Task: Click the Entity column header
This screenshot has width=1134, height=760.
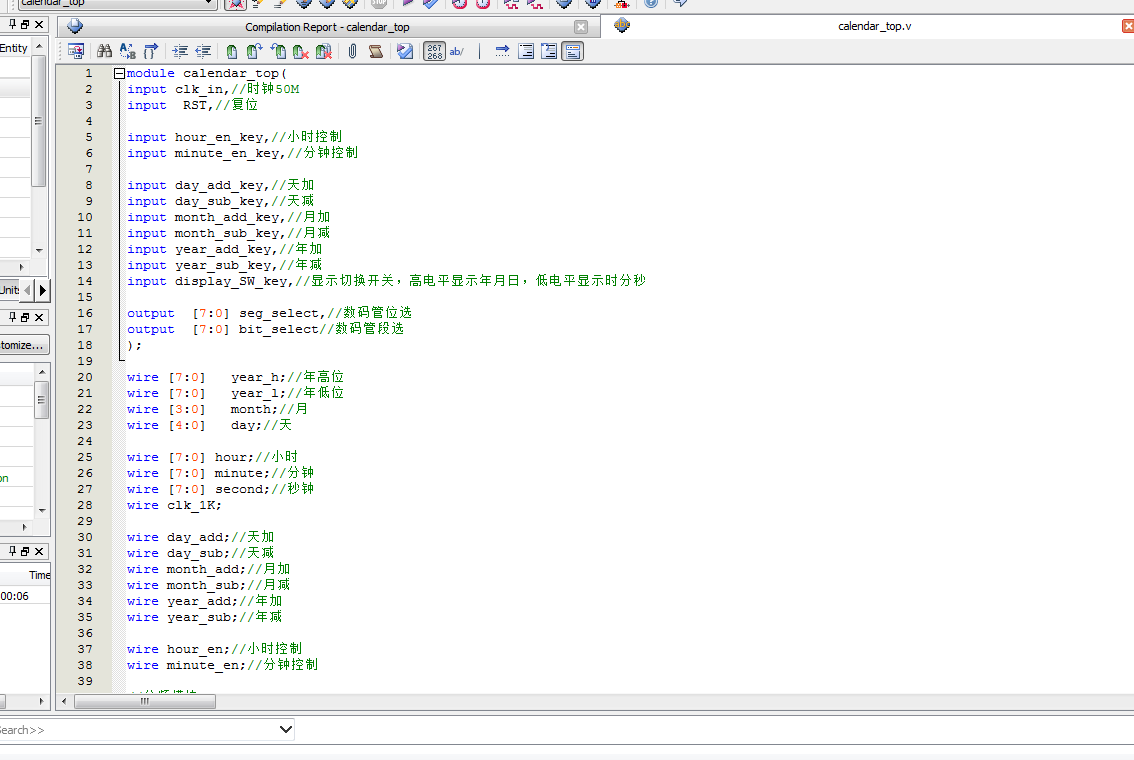Action: (x=14, y=48)
